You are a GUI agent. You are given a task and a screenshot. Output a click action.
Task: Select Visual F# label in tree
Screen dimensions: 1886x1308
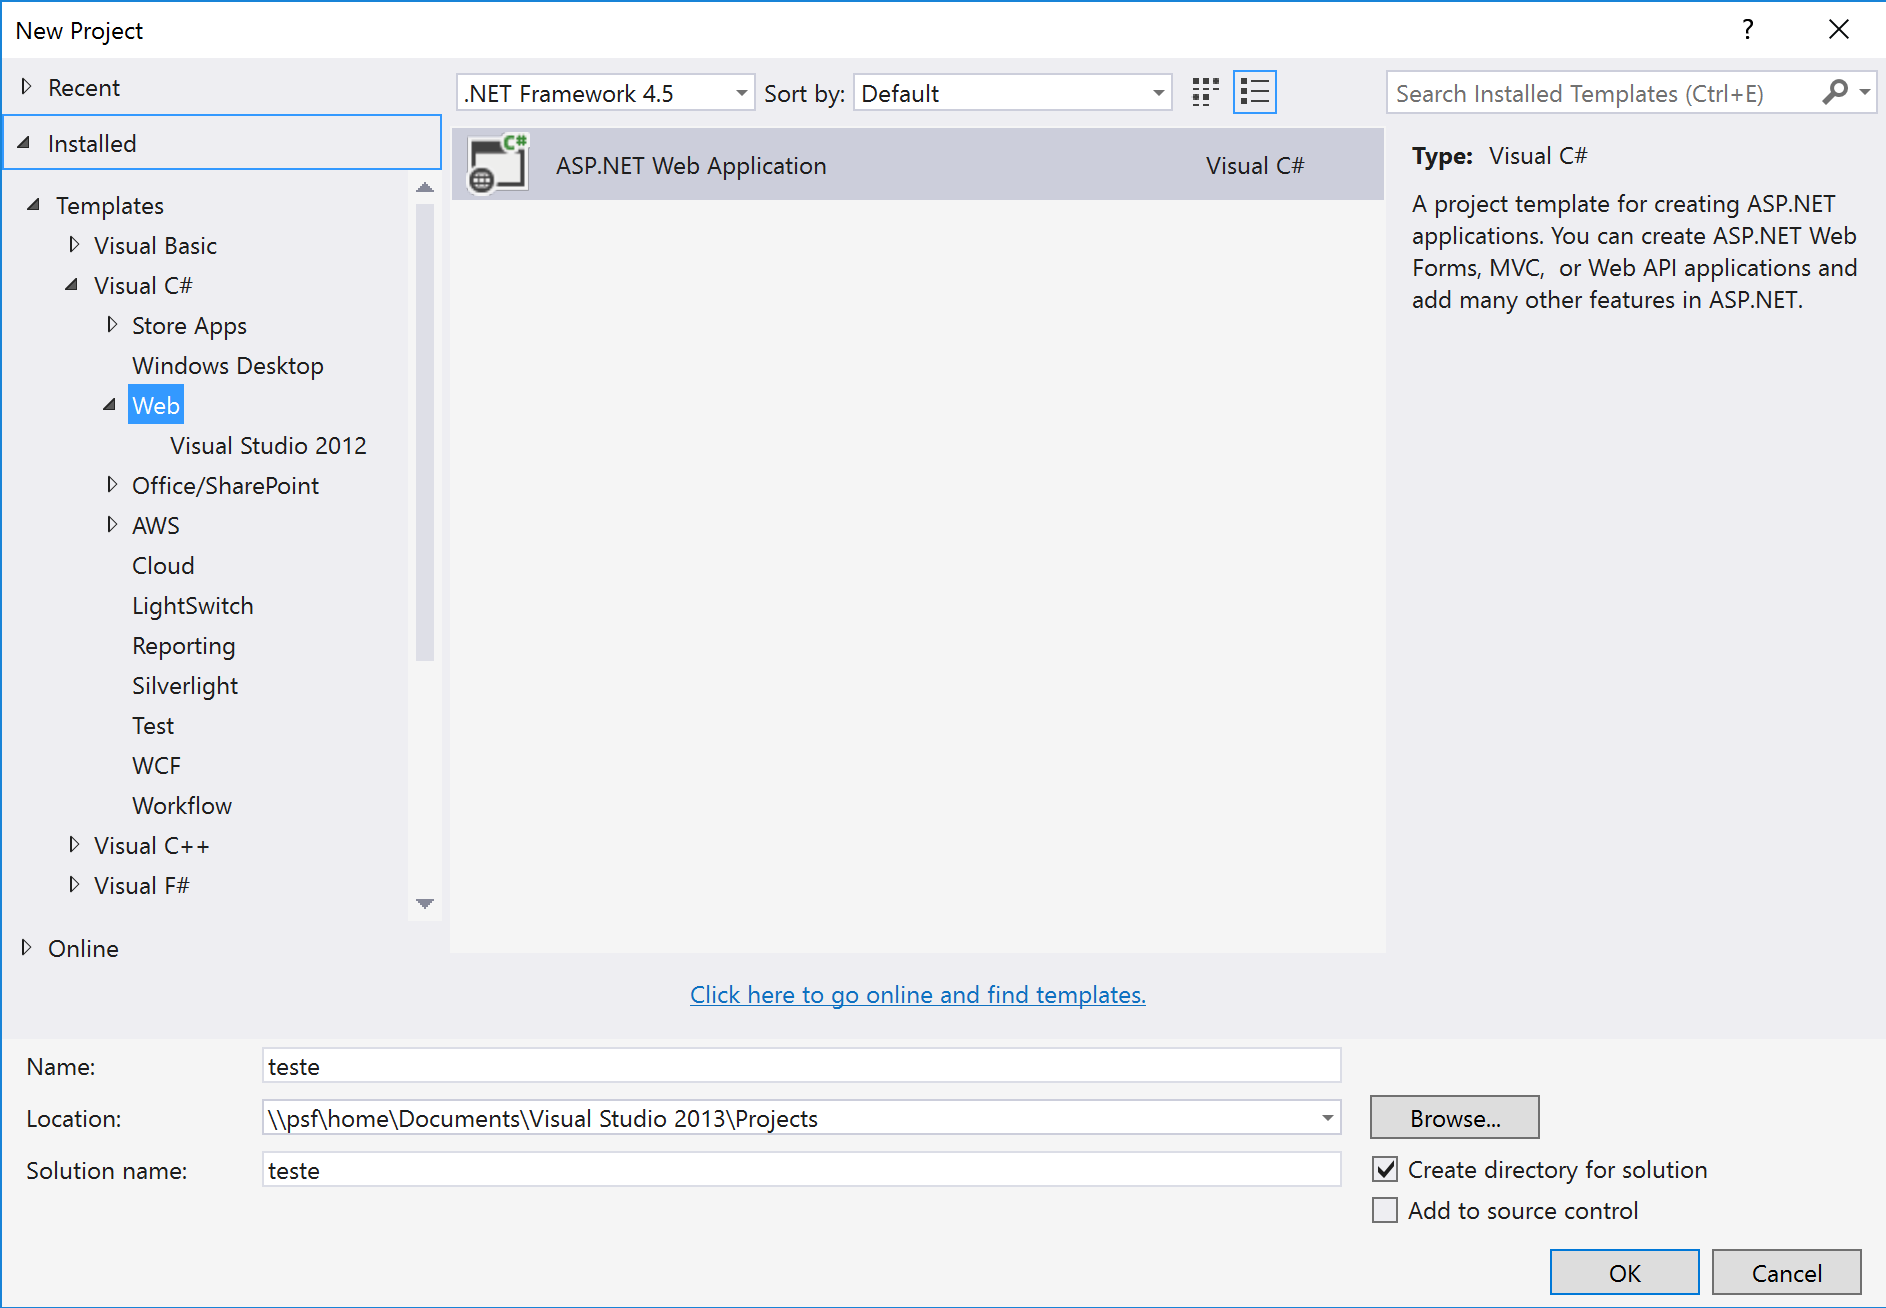pos(141,885)
